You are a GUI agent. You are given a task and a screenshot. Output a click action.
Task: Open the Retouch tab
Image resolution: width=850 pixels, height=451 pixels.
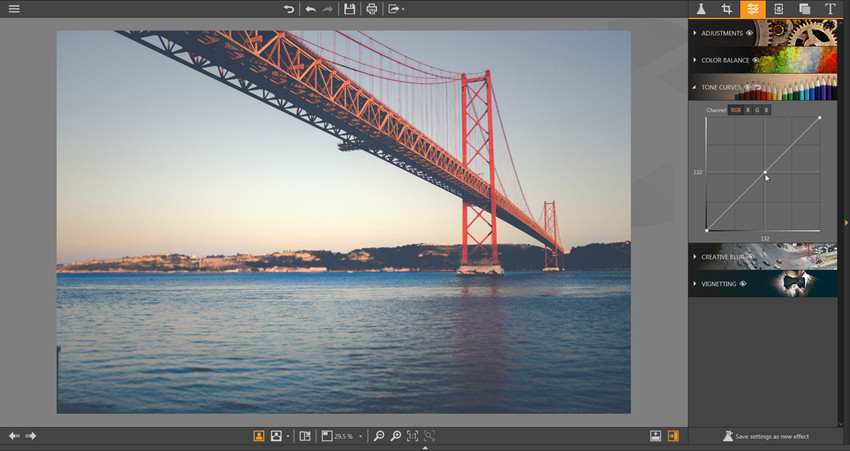[x=778, y=9]
